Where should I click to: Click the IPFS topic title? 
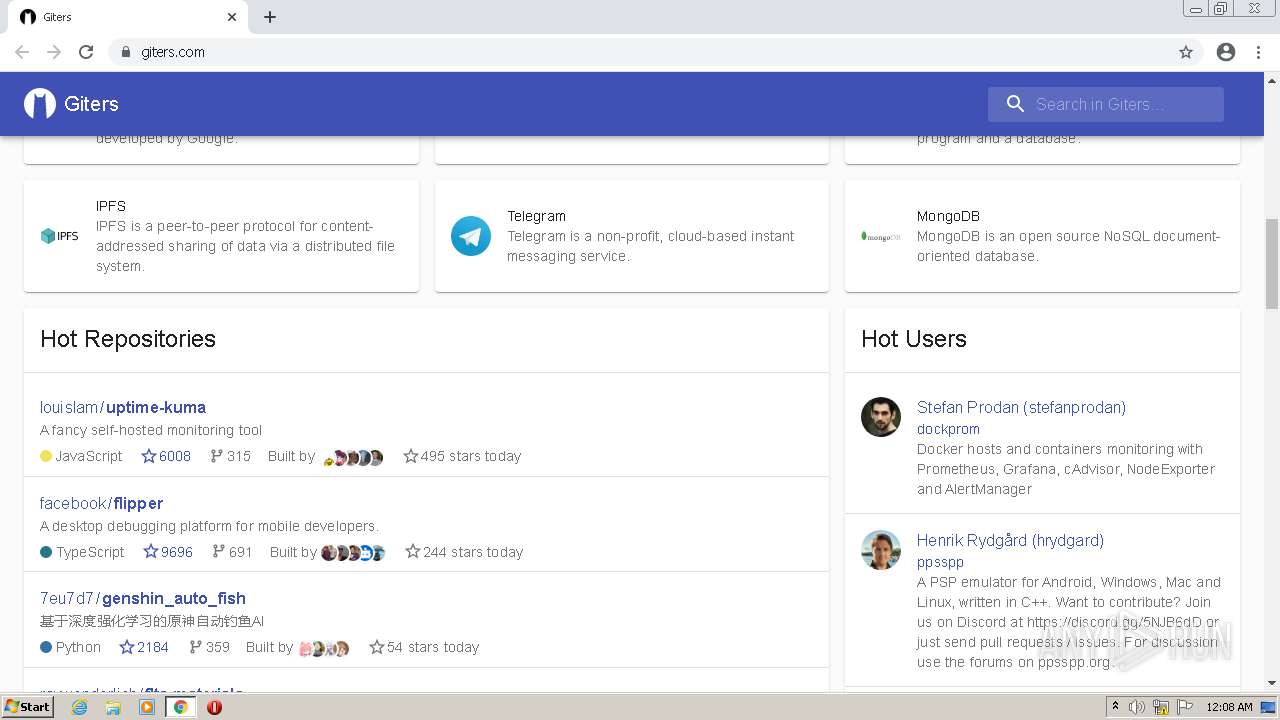[111, 206]
